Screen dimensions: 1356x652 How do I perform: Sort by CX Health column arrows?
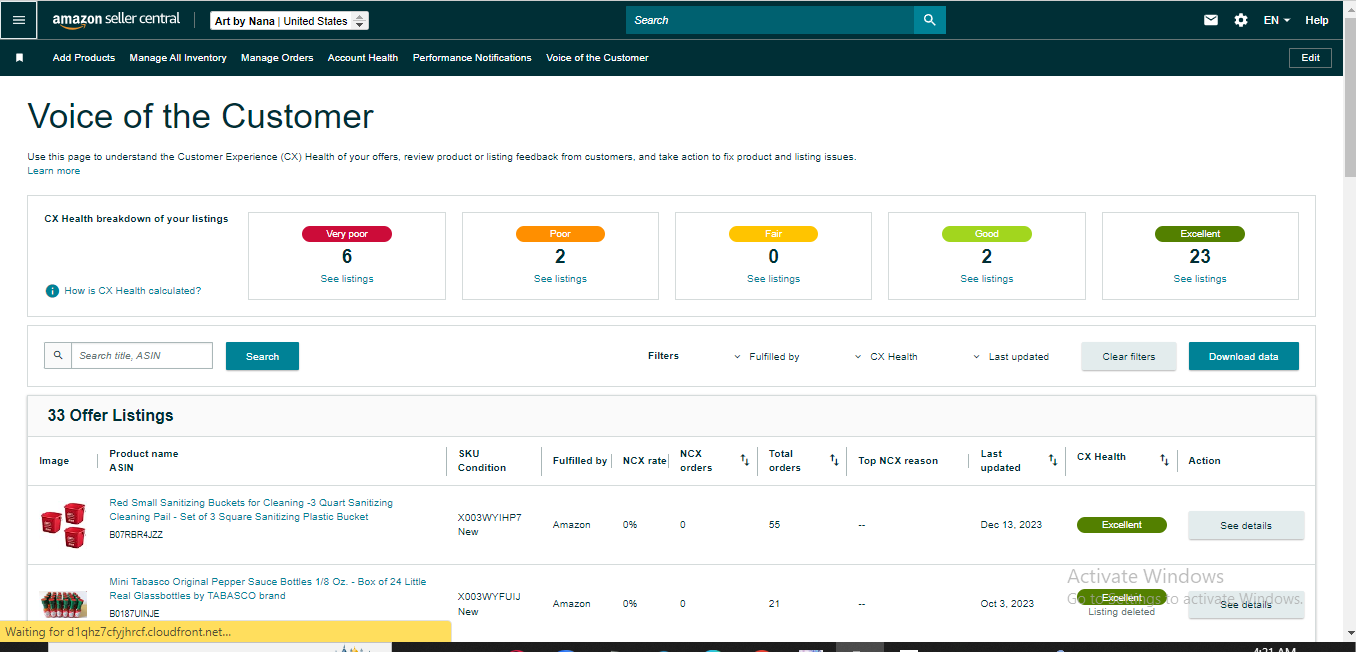(1164, 460)
